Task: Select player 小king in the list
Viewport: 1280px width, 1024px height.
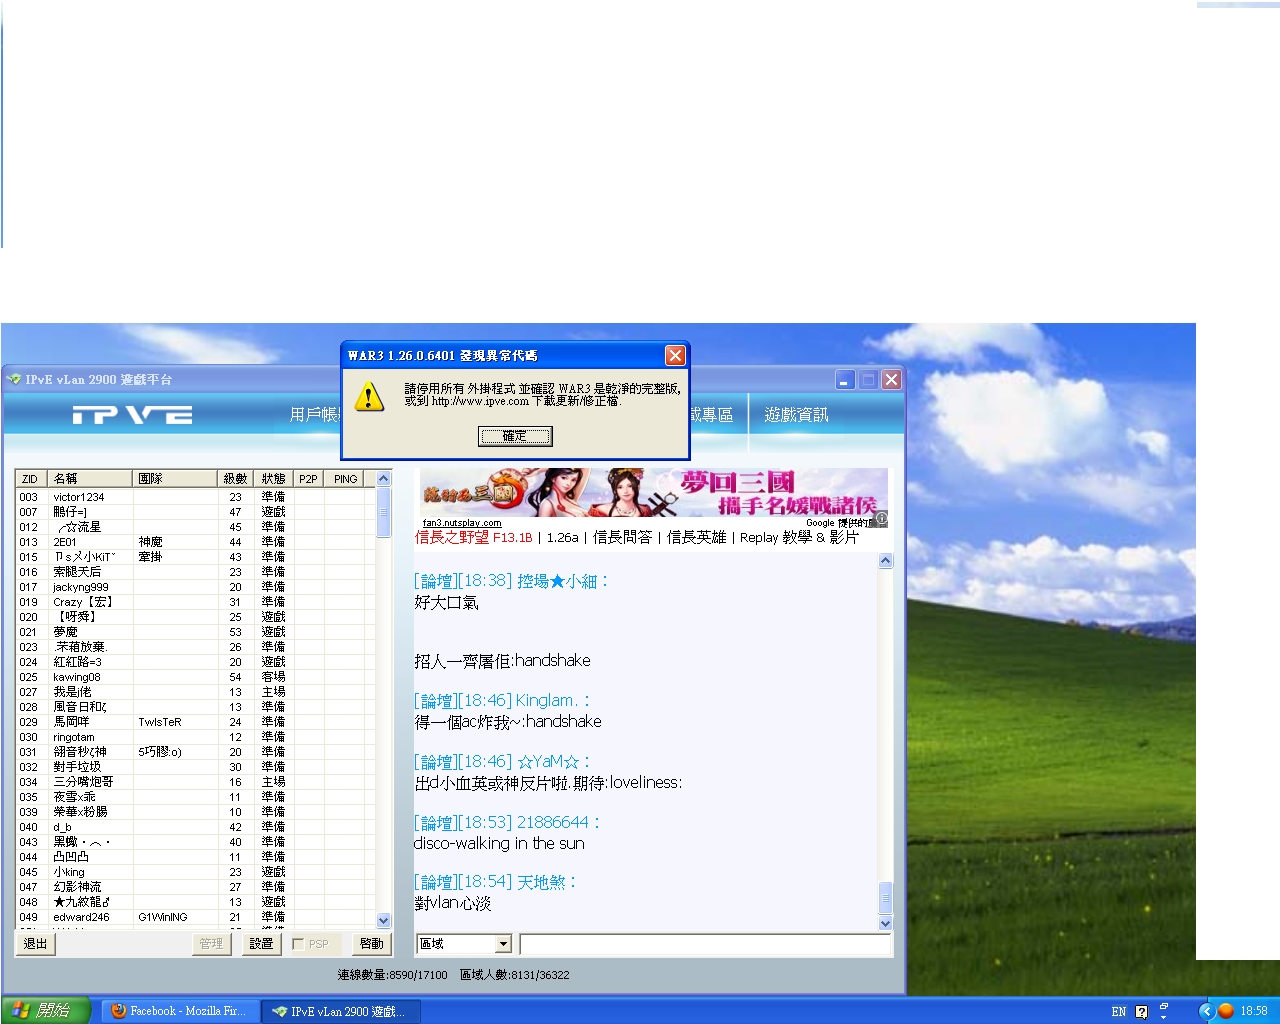Action: pos(195,872)
